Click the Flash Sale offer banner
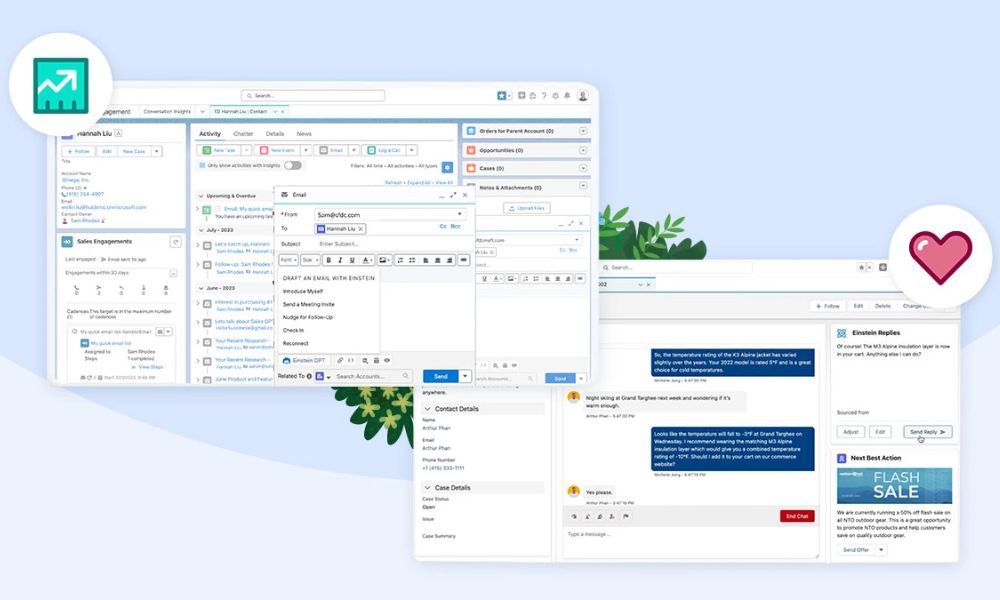The image size is (1000, 600). tap(894, 486)
